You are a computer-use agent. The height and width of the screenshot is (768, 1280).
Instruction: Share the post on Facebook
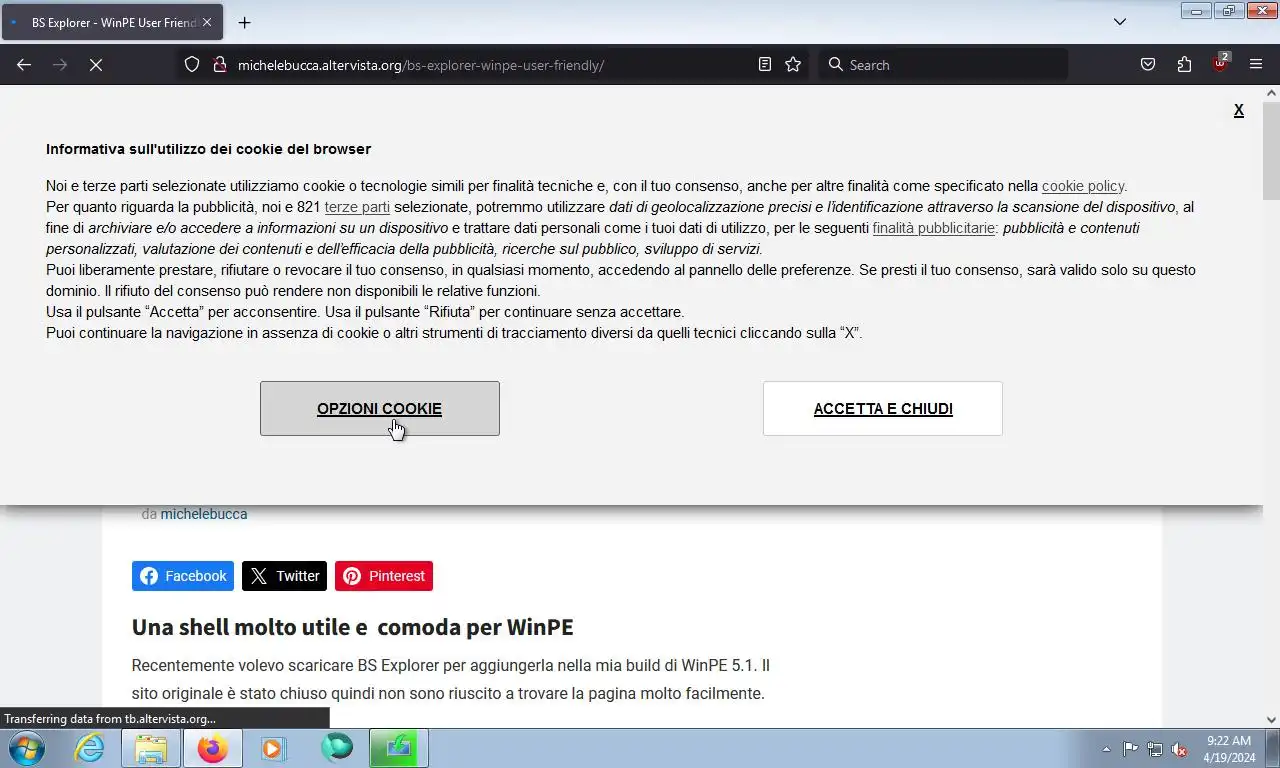[x=183, y=576]
